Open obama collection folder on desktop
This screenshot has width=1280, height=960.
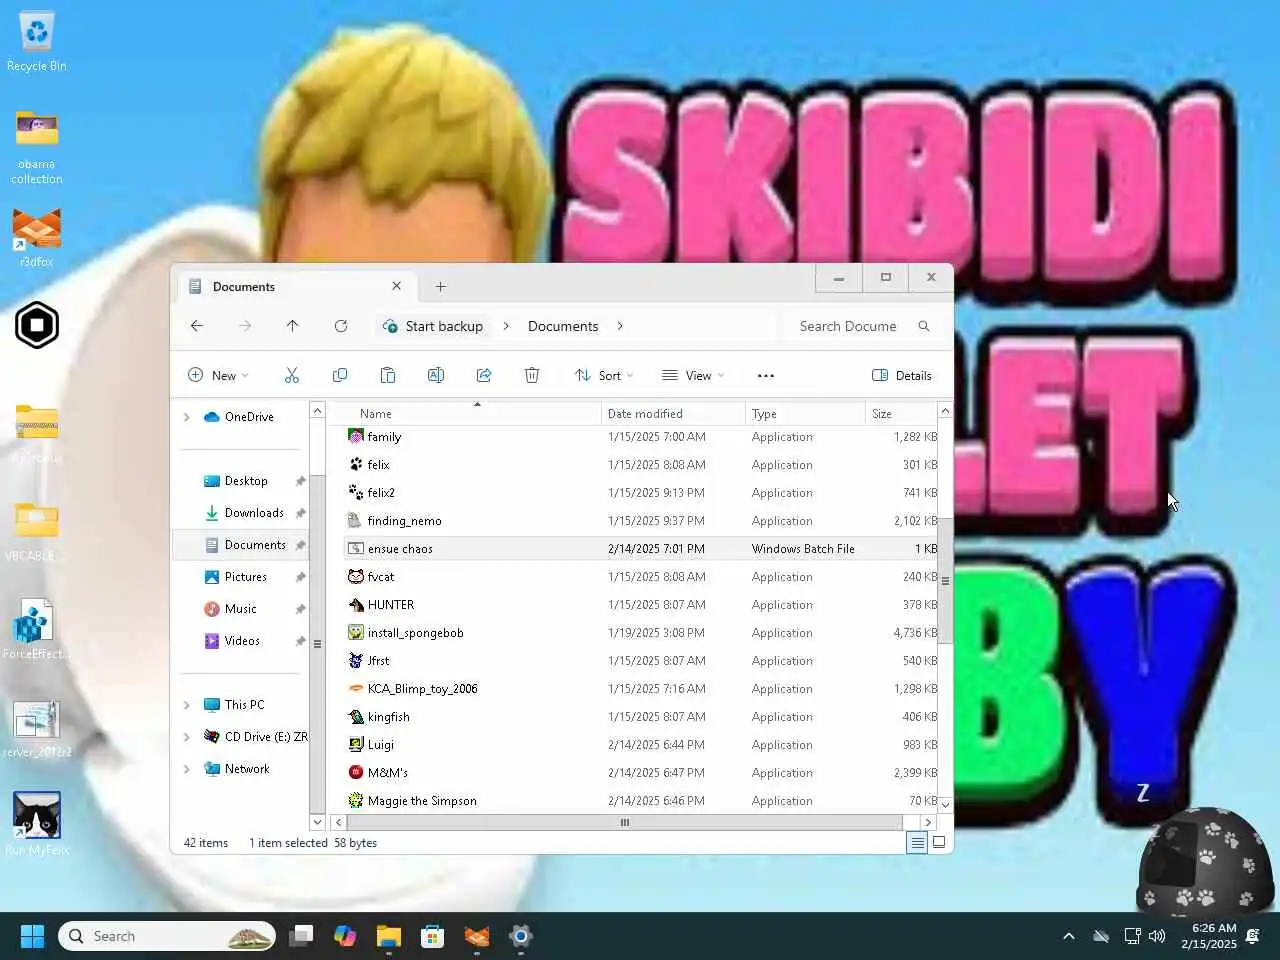[37, 148]
